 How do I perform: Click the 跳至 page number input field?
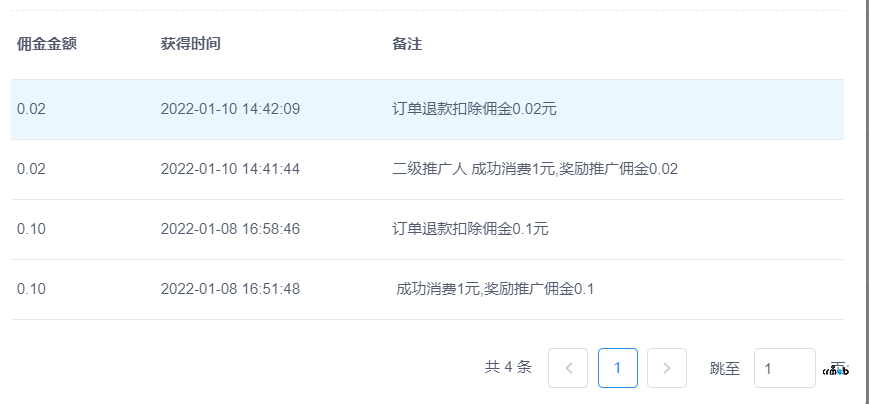pyautogui.click(x=784, y=368)
